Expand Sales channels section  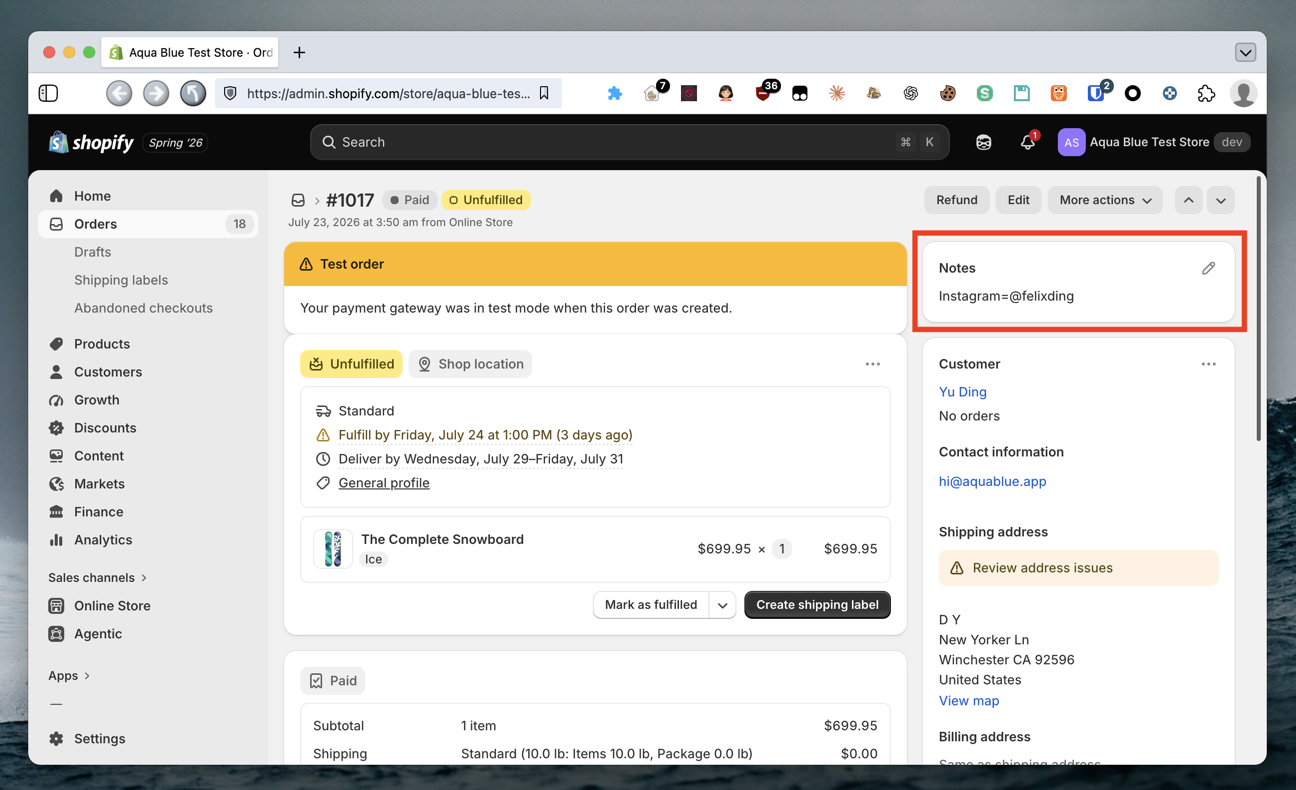pos(97,577)
